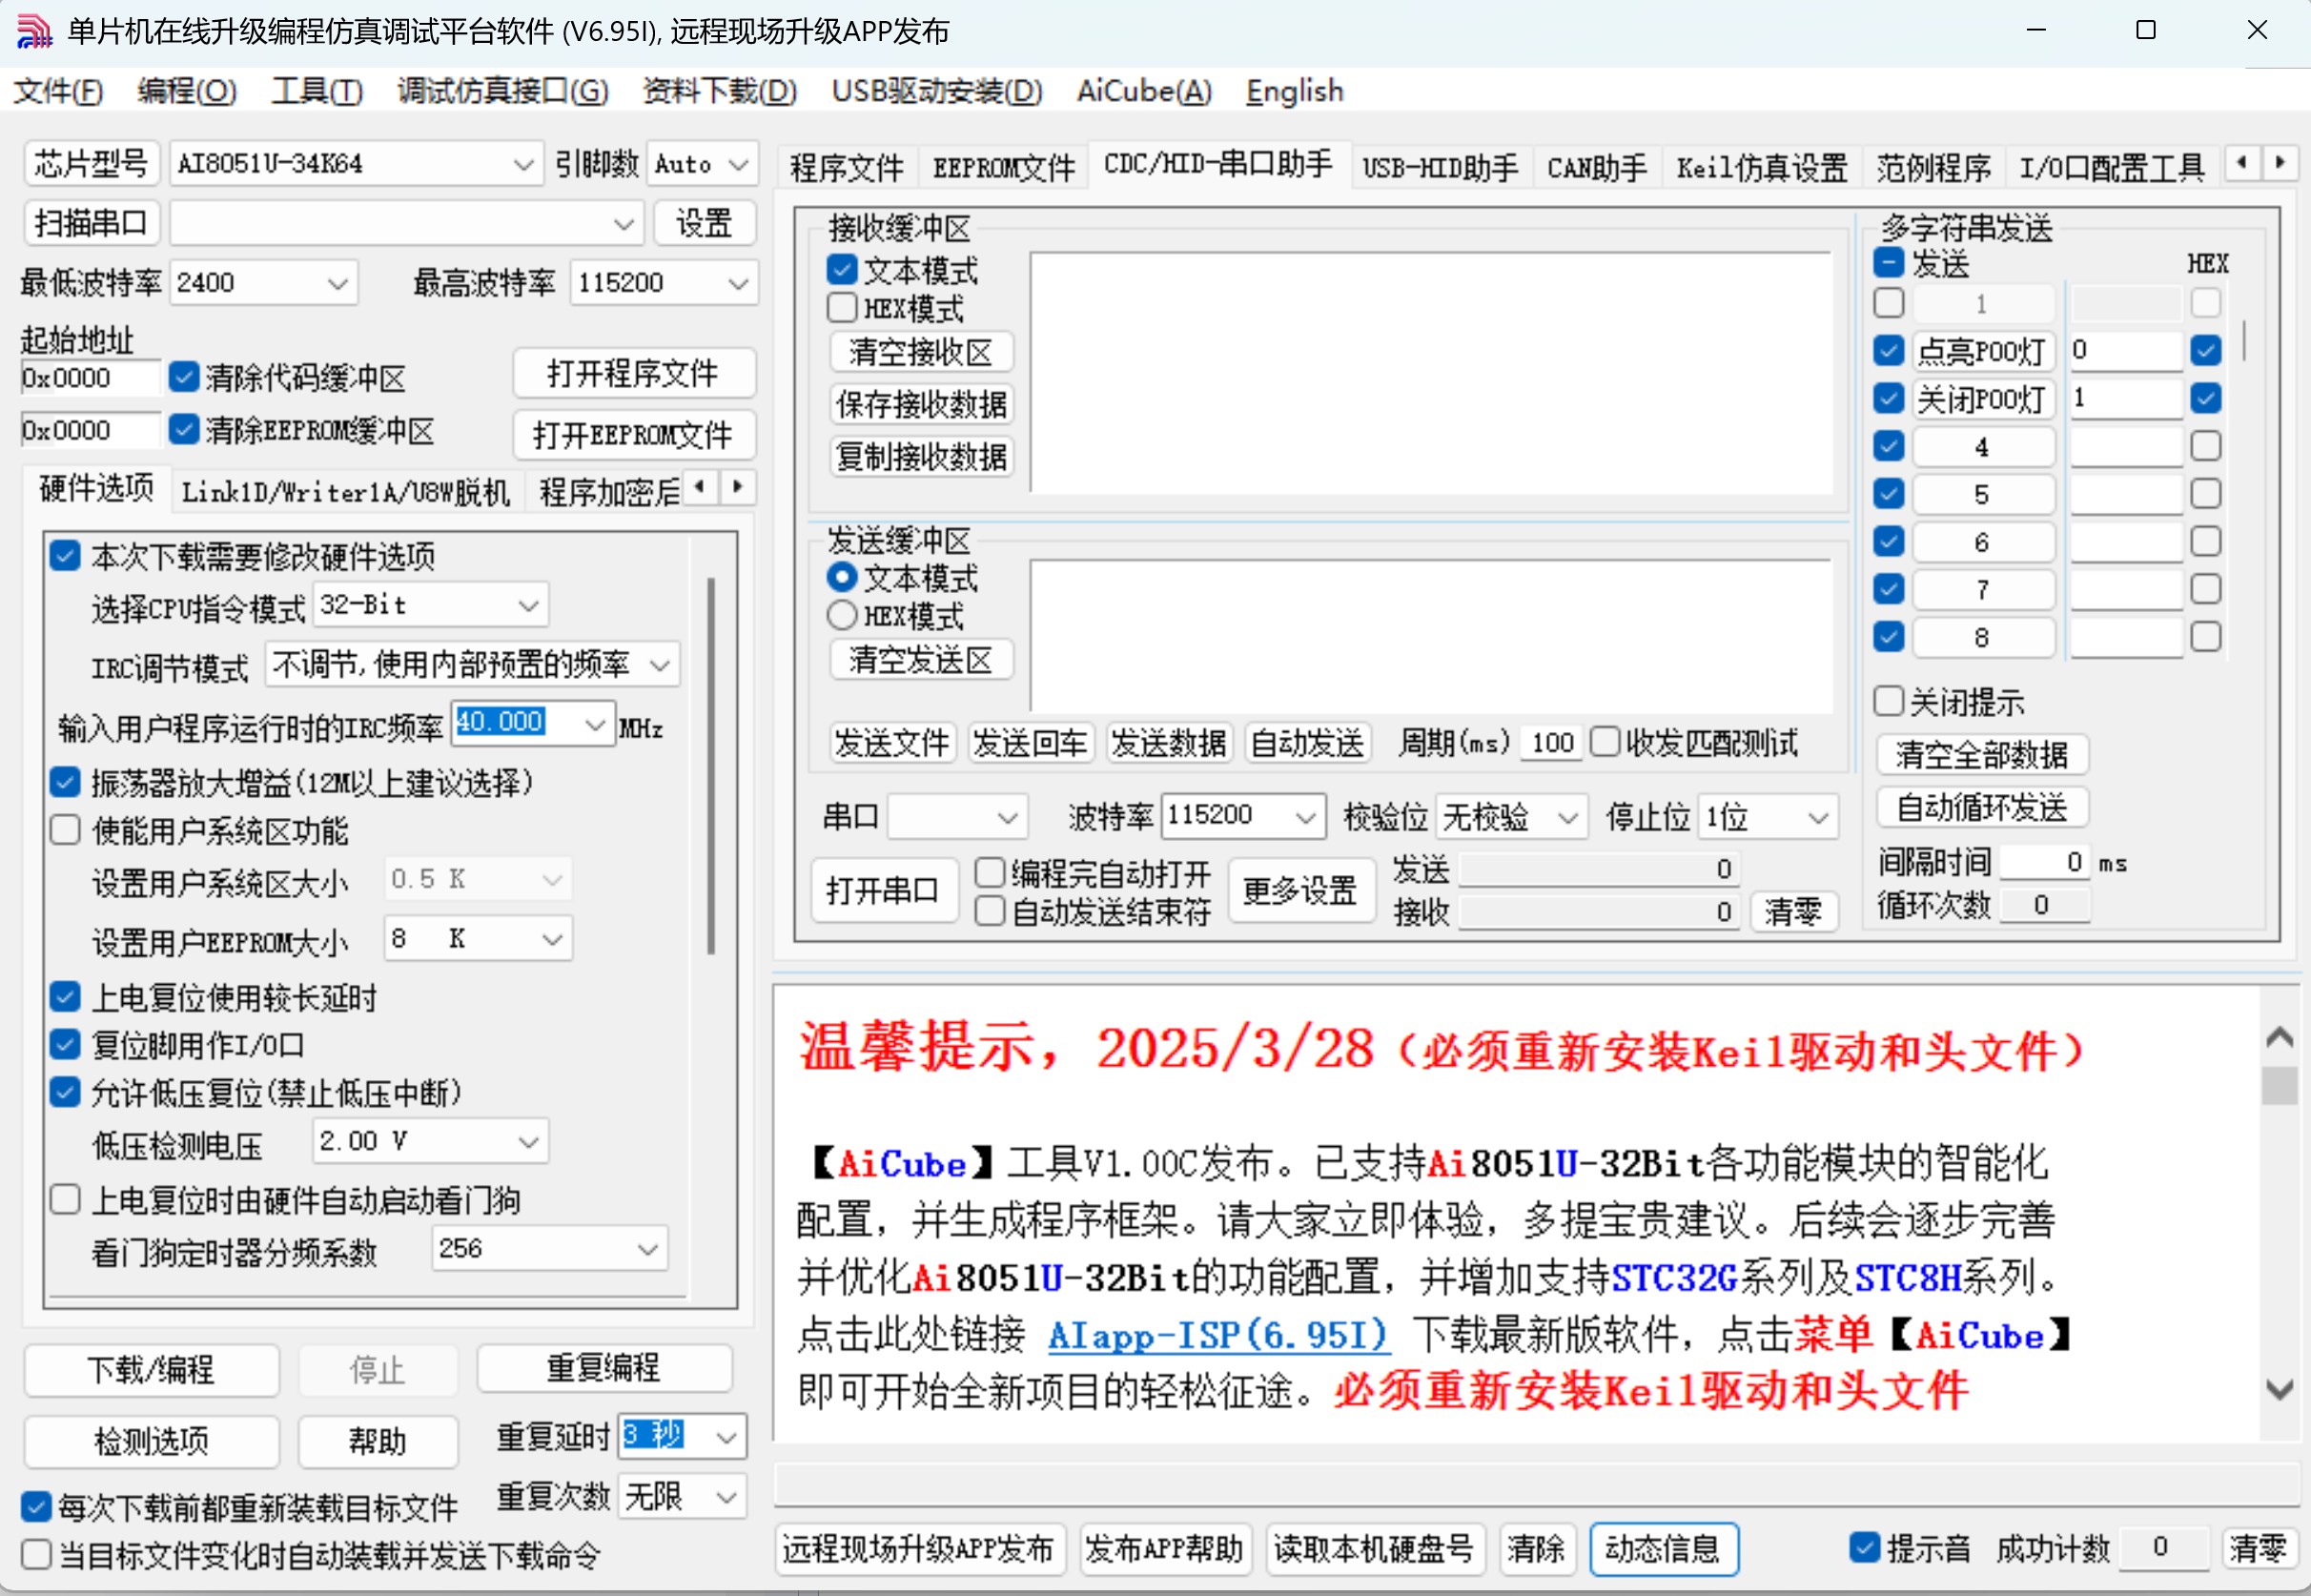This screenshot has height=1596, width=2311.
Task: Click right arrow beside 程序加密 tab
Action: click(x=738, y=487)
